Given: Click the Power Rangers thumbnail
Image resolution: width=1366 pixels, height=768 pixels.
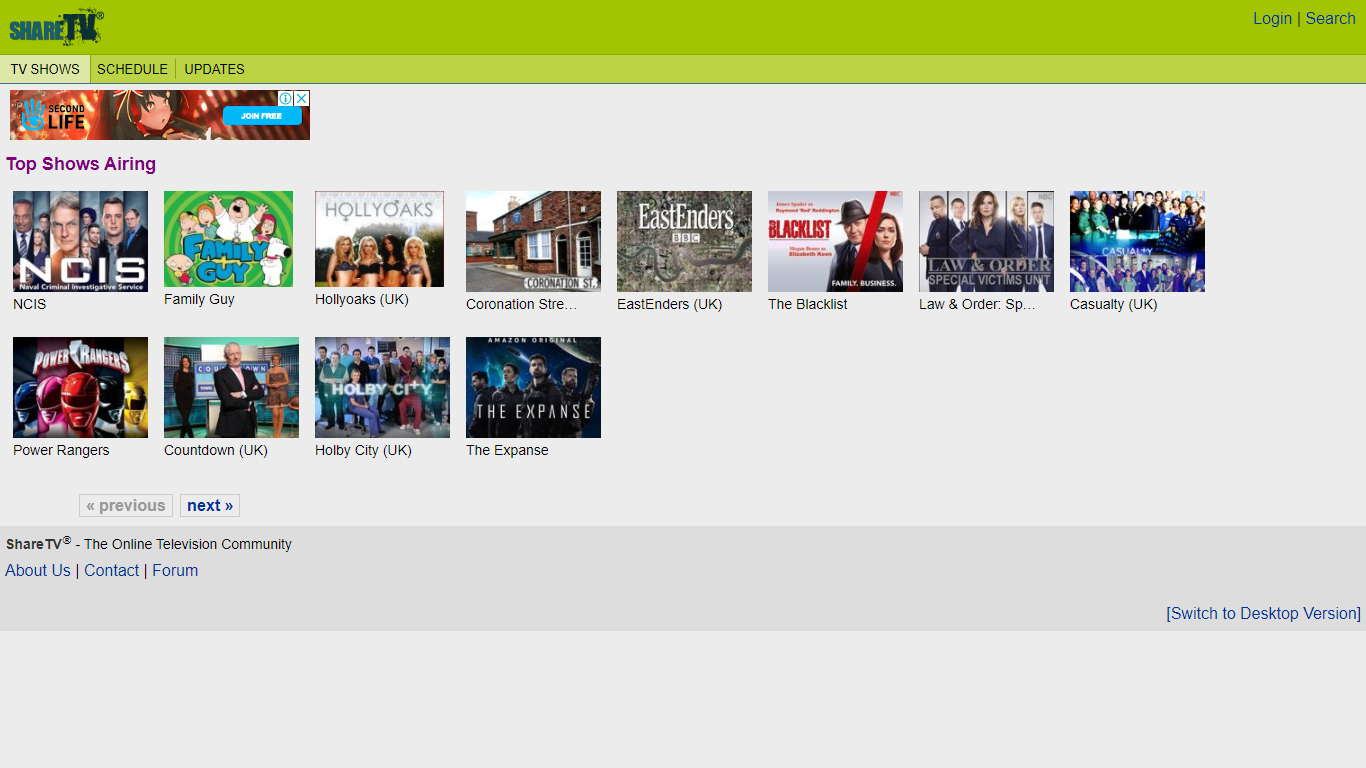Looking at the screenshot, I should click(80, 387).
